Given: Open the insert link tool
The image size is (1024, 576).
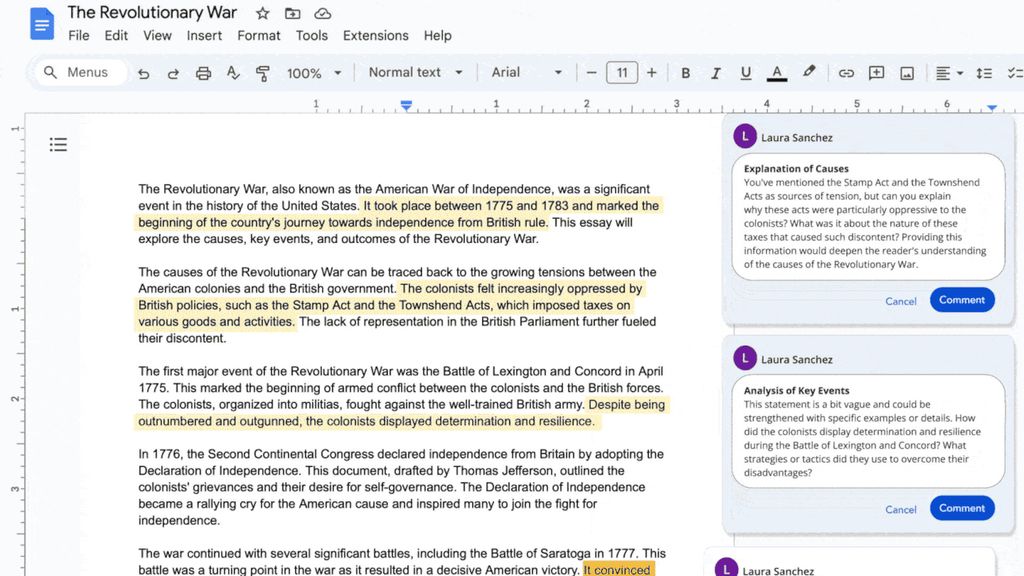Looking at the screenshot, I should pos(846,73).
